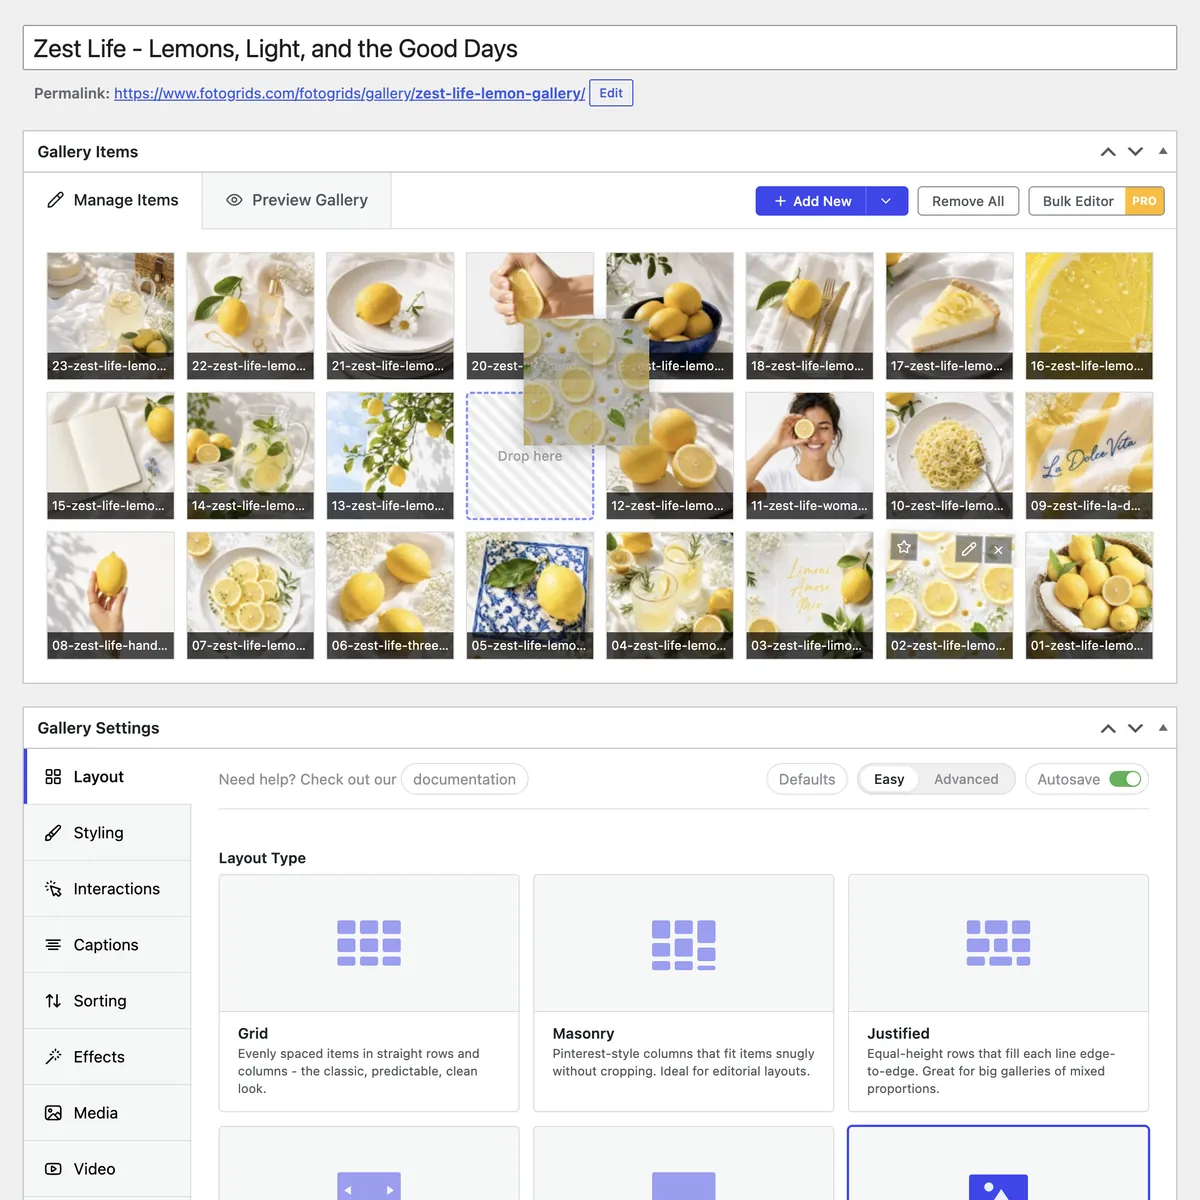Screen dimensions: 1200x1200
Task: Select the 21-zest-life-lemo thumbnail
Action: (x=390, y=316)
